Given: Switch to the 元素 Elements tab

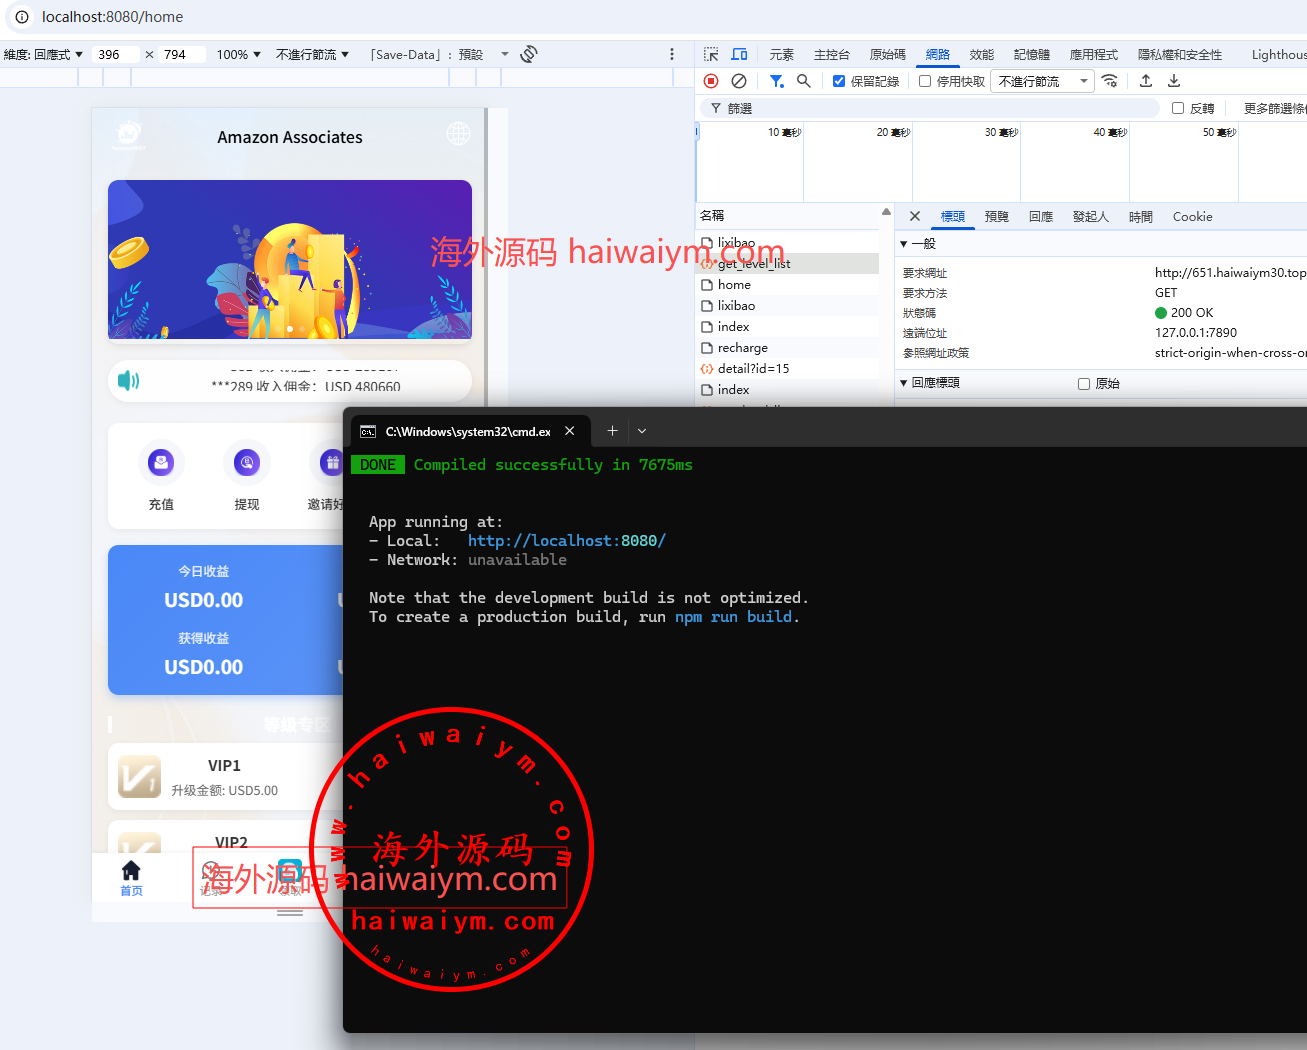Looking at the screenshot, I should coord(781,54).
